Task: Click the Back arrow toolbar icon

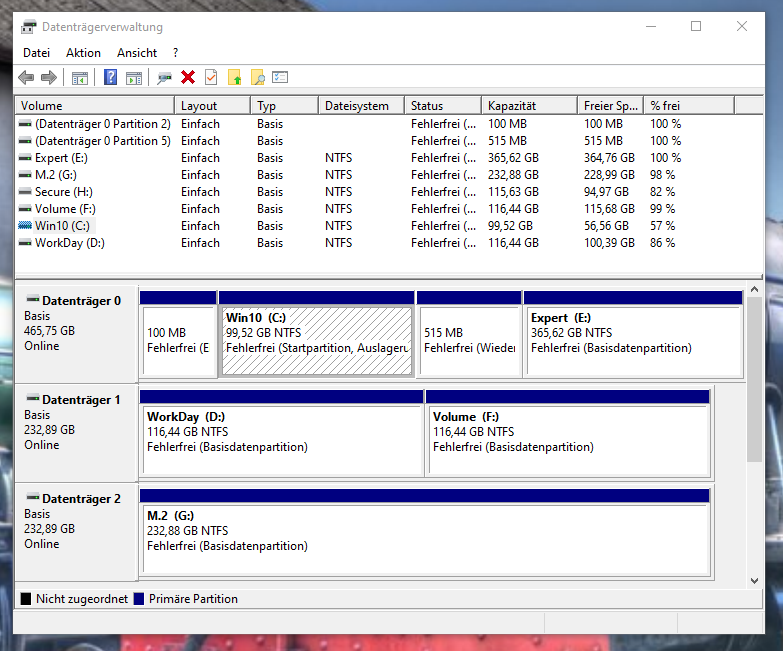Action: (26, 77)
